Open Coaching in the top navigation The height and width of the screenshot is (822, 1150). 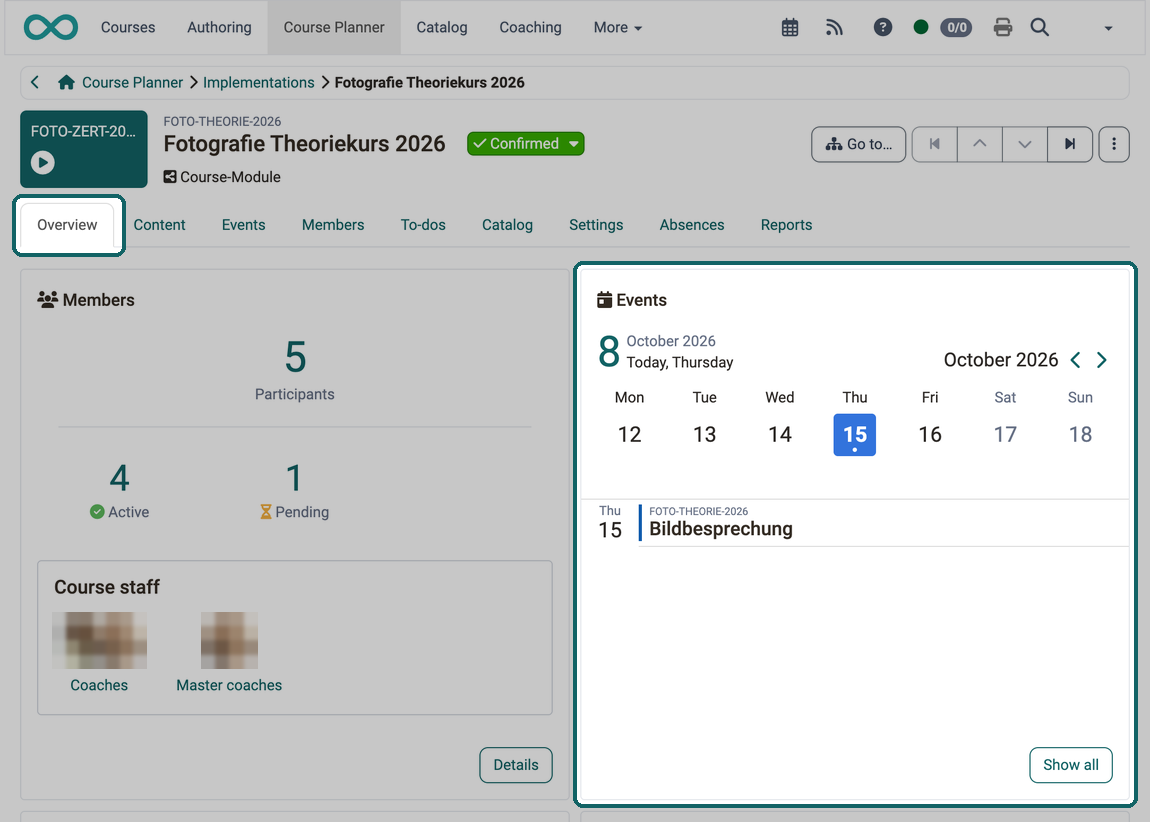point(530,27)
